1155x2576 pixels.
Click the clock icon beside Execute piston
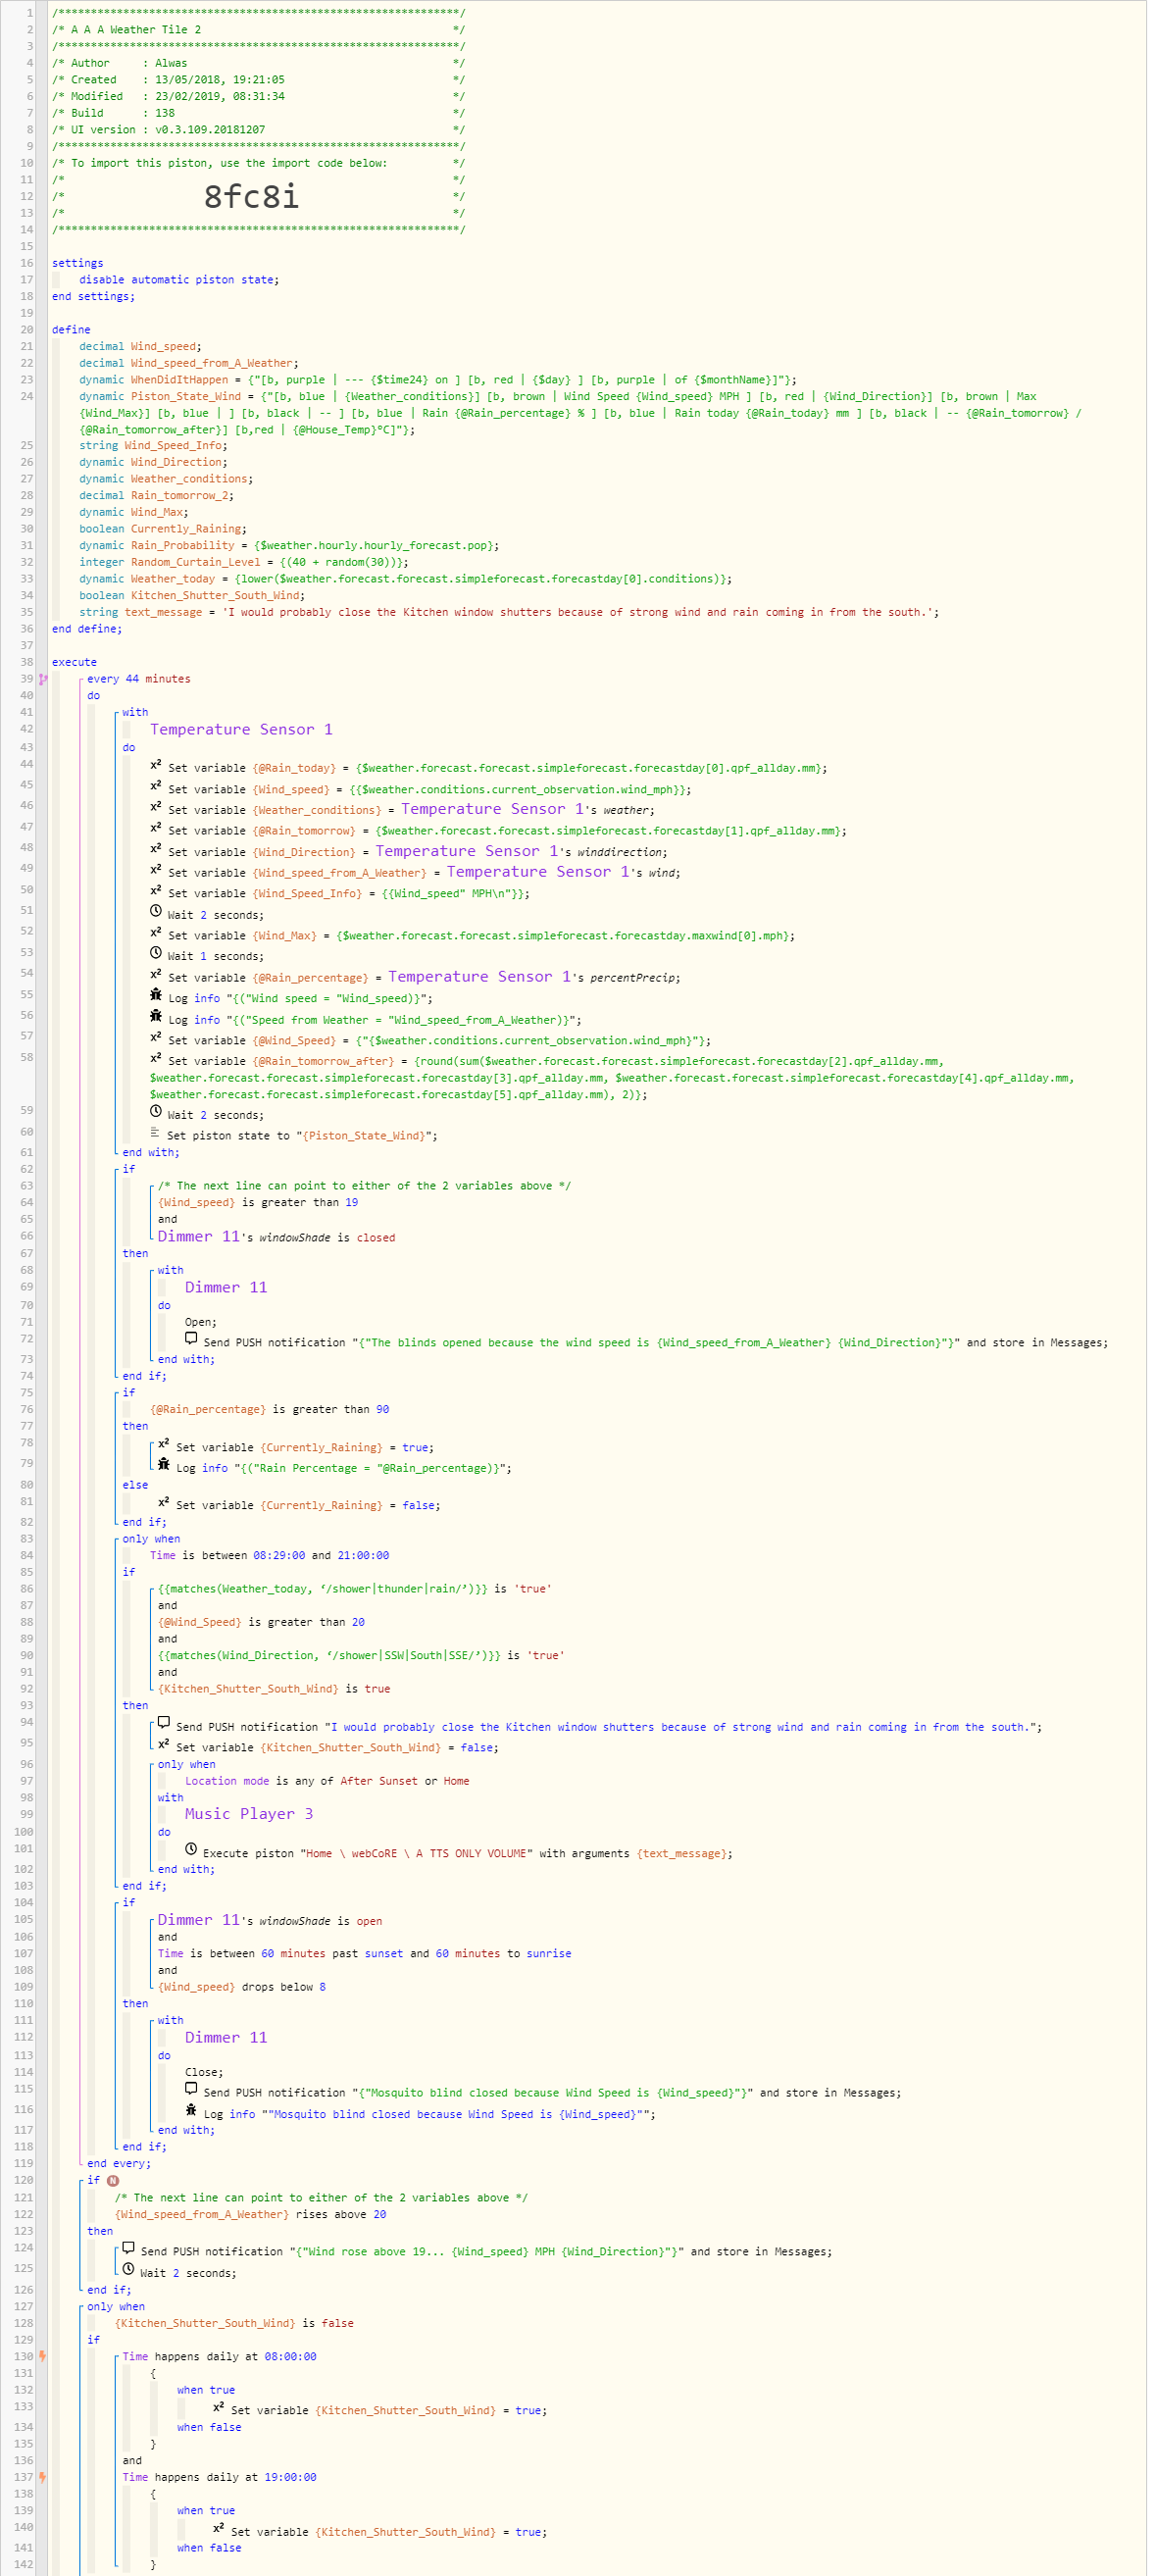tap(191, 1851)
